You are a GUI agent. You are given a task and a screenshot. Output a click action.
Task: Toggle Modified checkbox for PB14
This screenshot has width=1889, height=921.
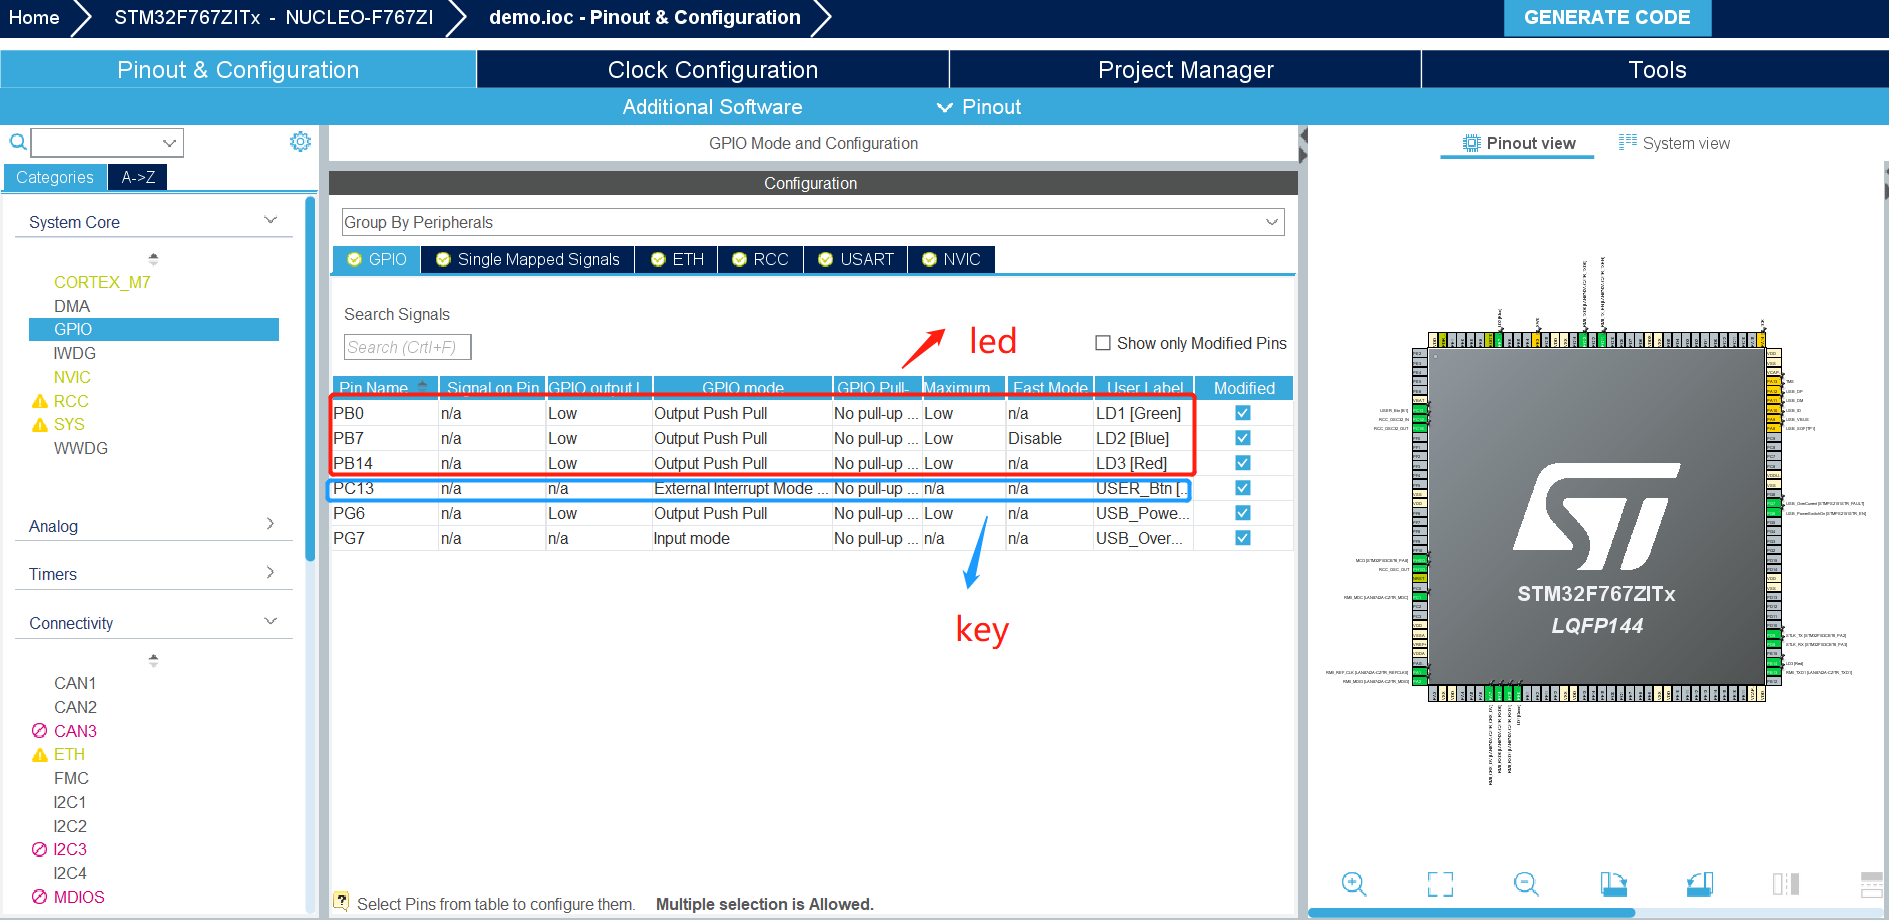click(x=1243, y=463)
